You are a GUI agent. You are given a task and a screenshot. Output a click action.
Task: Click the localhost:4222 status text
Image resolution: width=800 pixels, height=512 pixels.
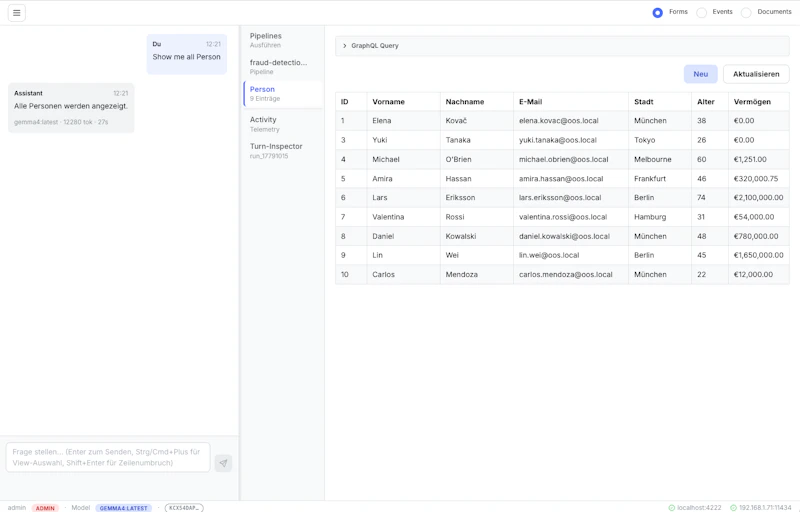pos(699,507)
